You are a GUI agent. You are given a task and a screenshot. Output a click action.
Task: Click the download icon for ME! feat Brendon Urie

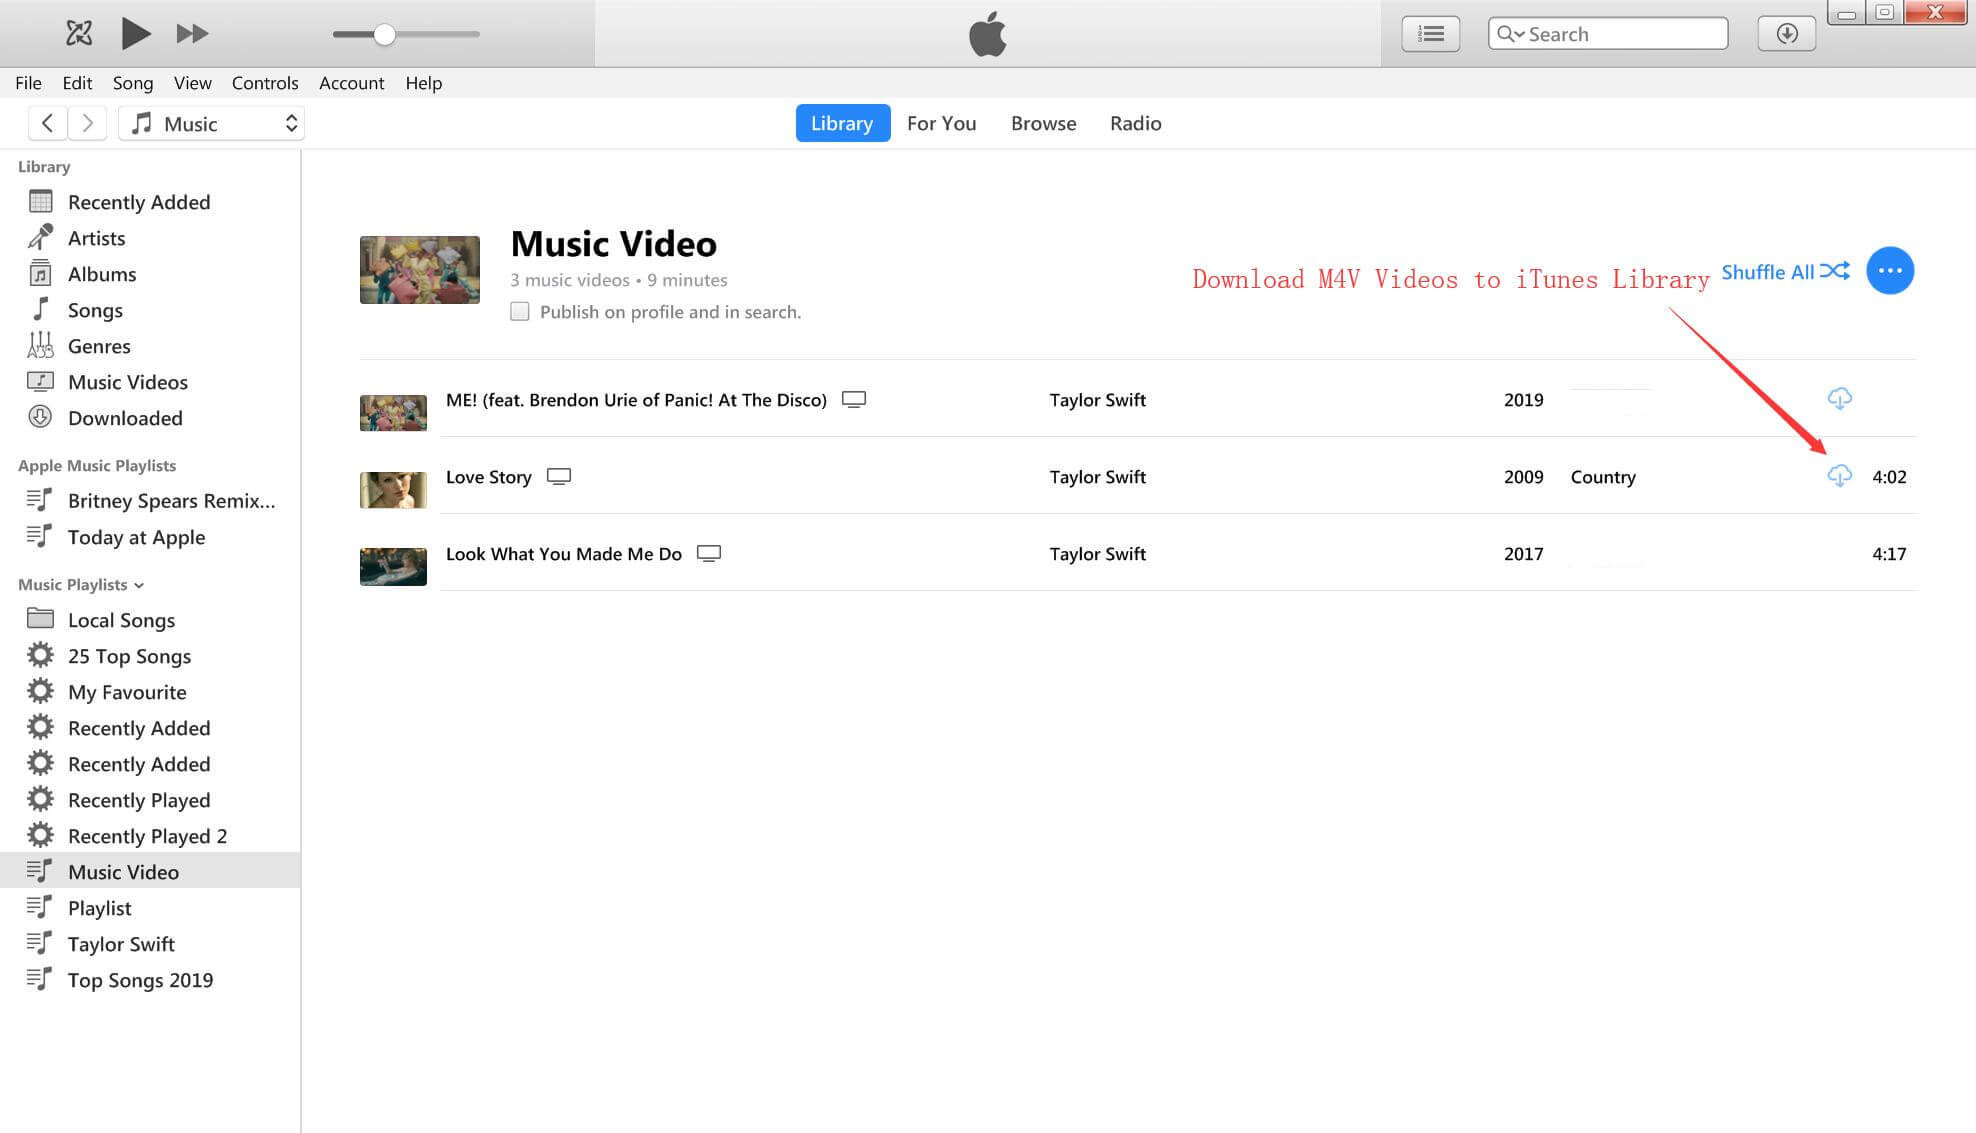click(x=1840, y=398)
